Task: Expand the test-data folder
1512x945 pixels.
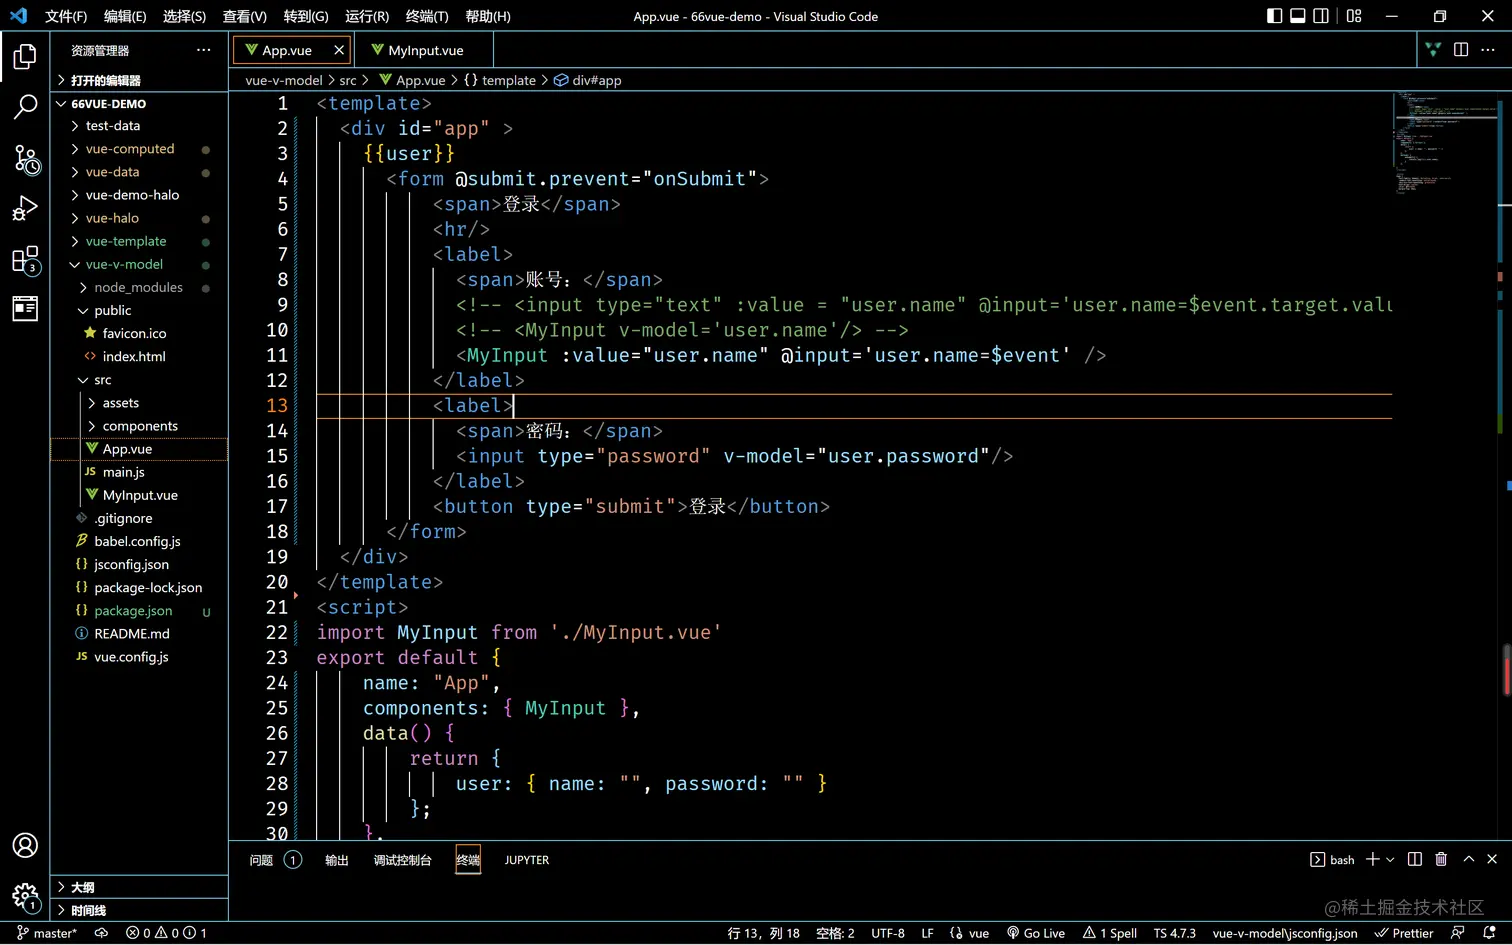Action: click(139, 126)
